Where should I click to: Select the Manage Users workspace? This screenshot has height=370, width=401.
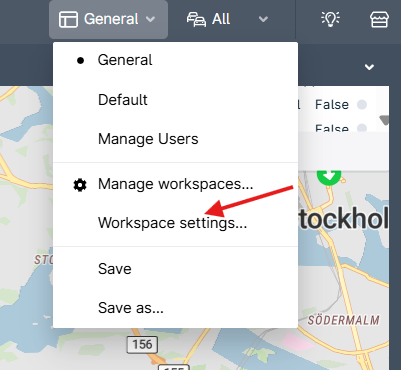point(175,139)
